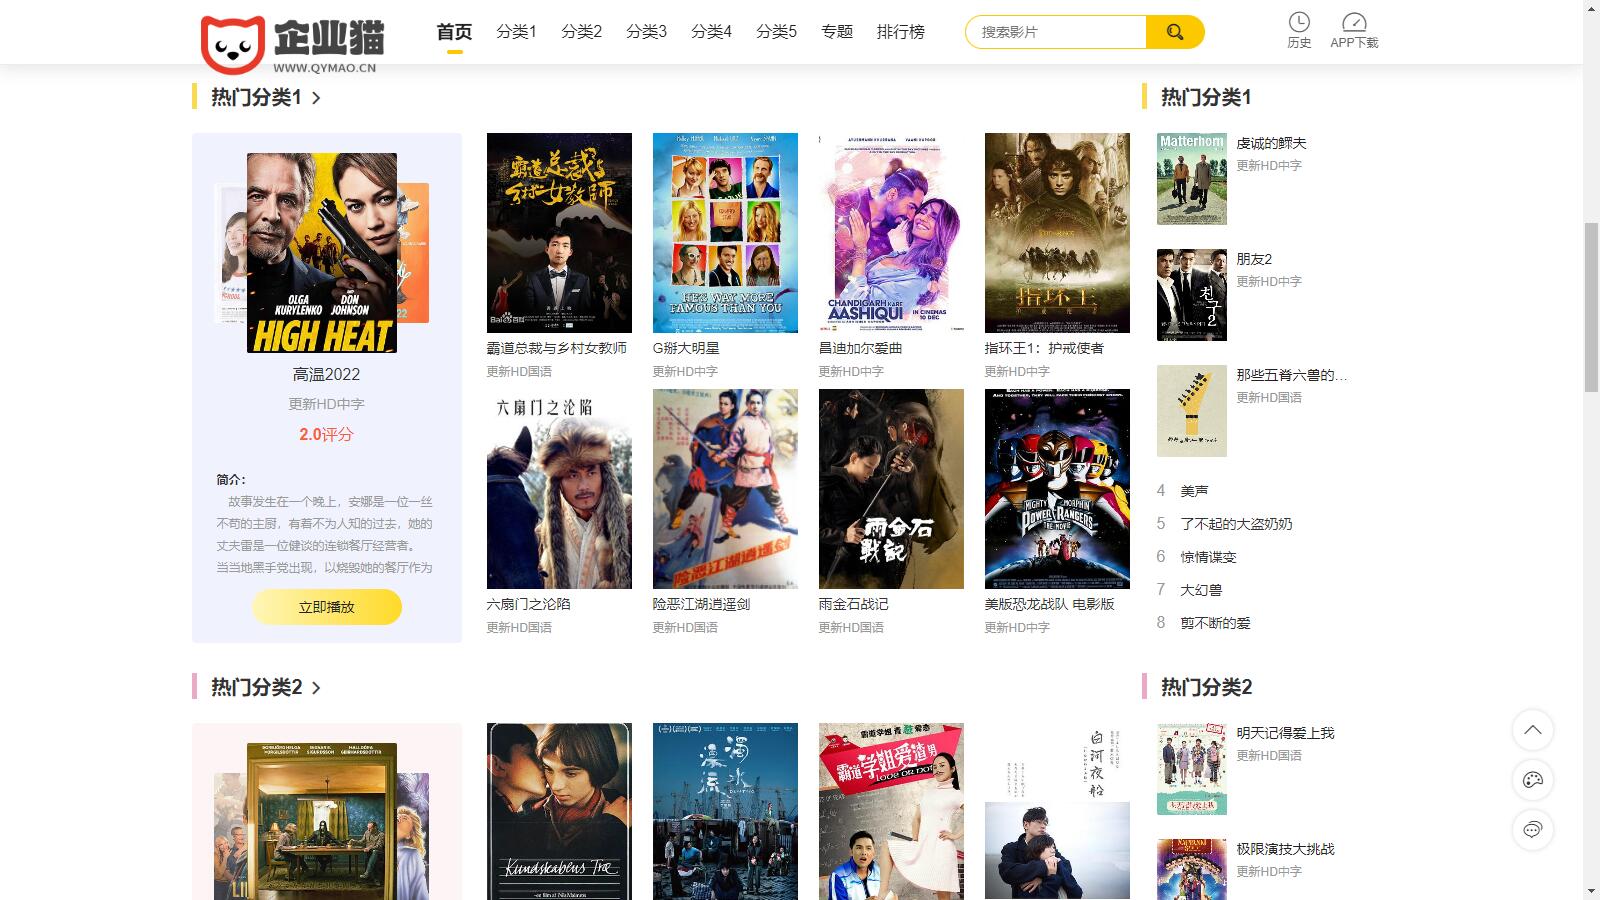1600x900 pixels.
Task: Click the scrollbar up arrow
Action: (1591, 8)
